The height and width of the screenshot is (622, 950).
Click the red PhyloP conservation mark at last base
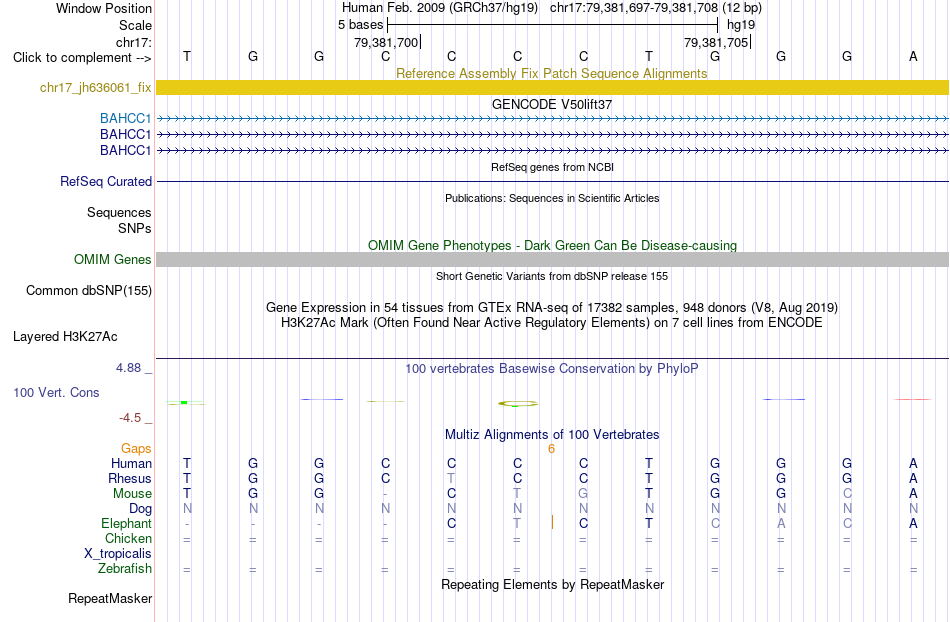[912, 399]
